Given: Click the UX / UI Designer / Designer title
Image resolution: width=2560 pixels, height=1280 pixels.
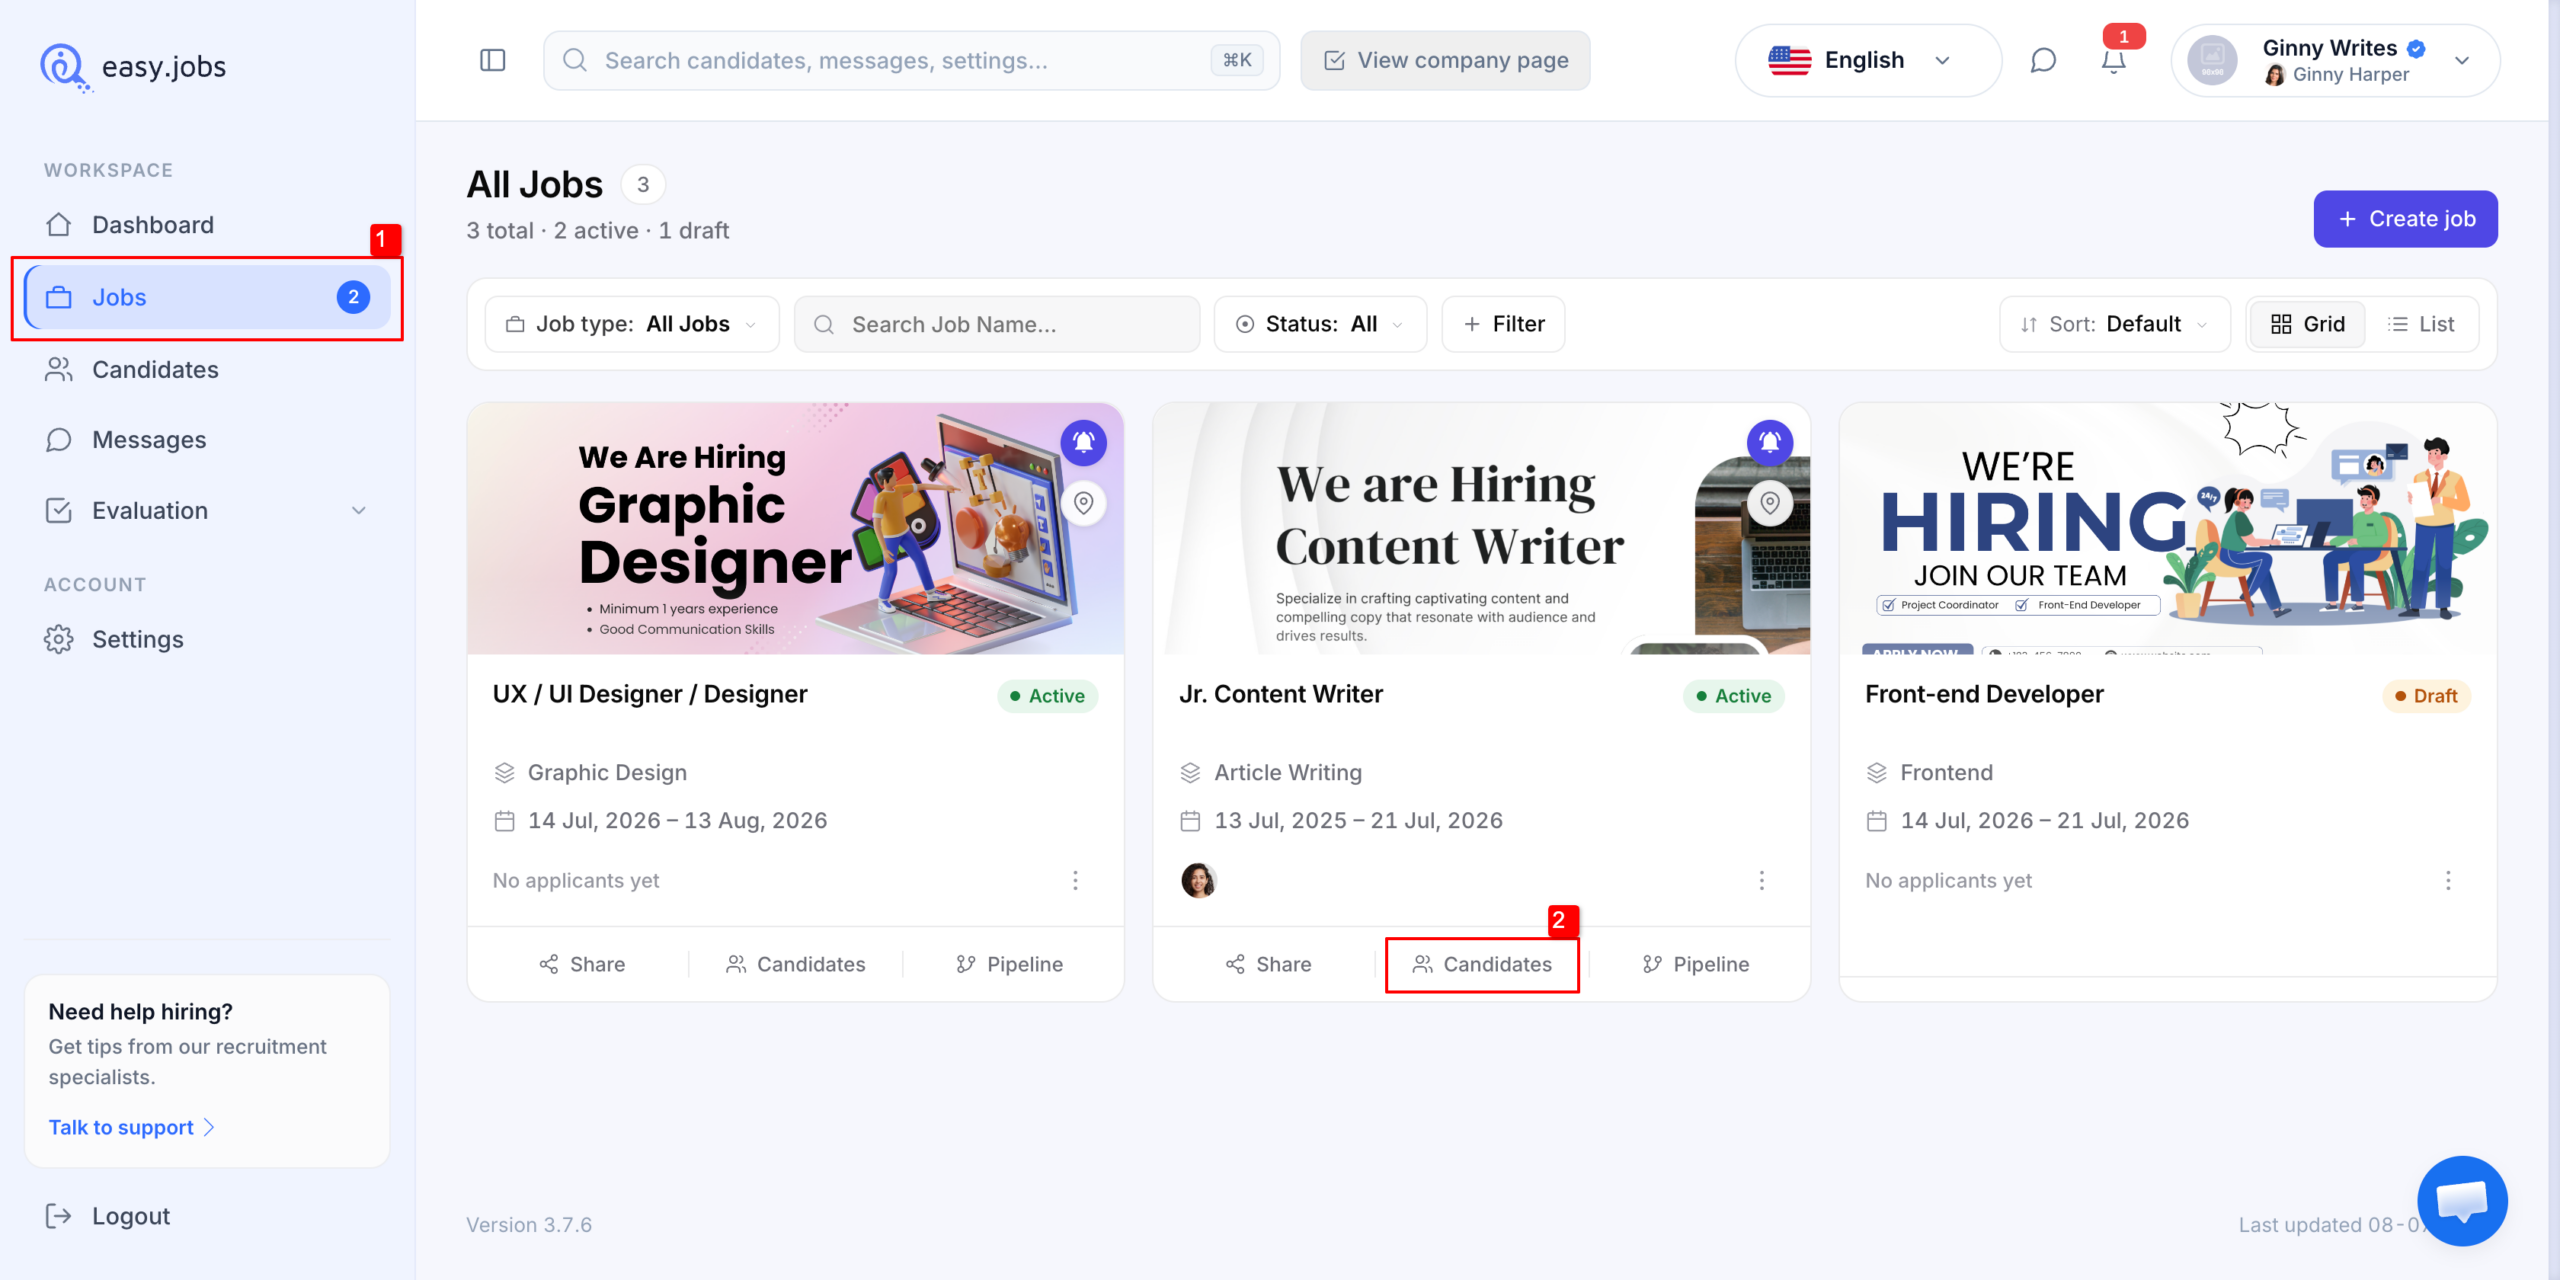Looking at the screenshot, I should pos(650,694).
